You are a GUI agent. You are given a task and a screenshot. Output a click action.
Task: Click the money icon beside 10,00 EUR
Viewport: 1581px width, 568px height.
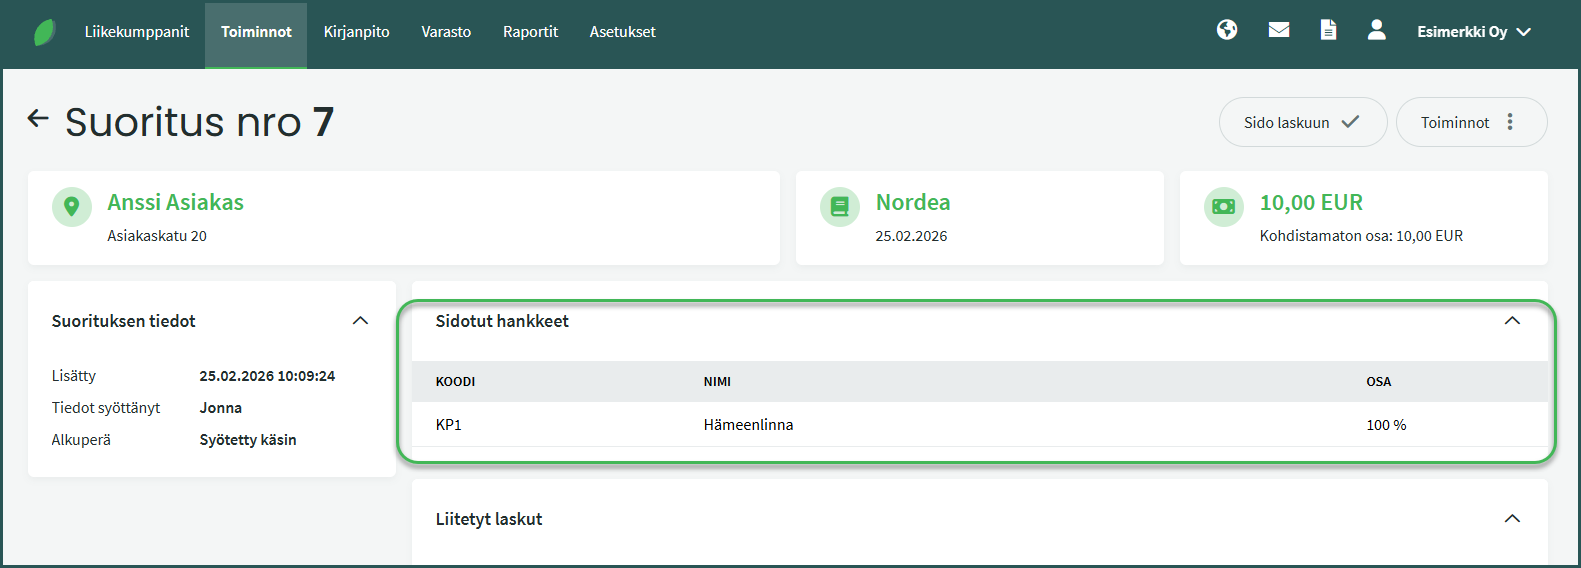pos(1224,207)
